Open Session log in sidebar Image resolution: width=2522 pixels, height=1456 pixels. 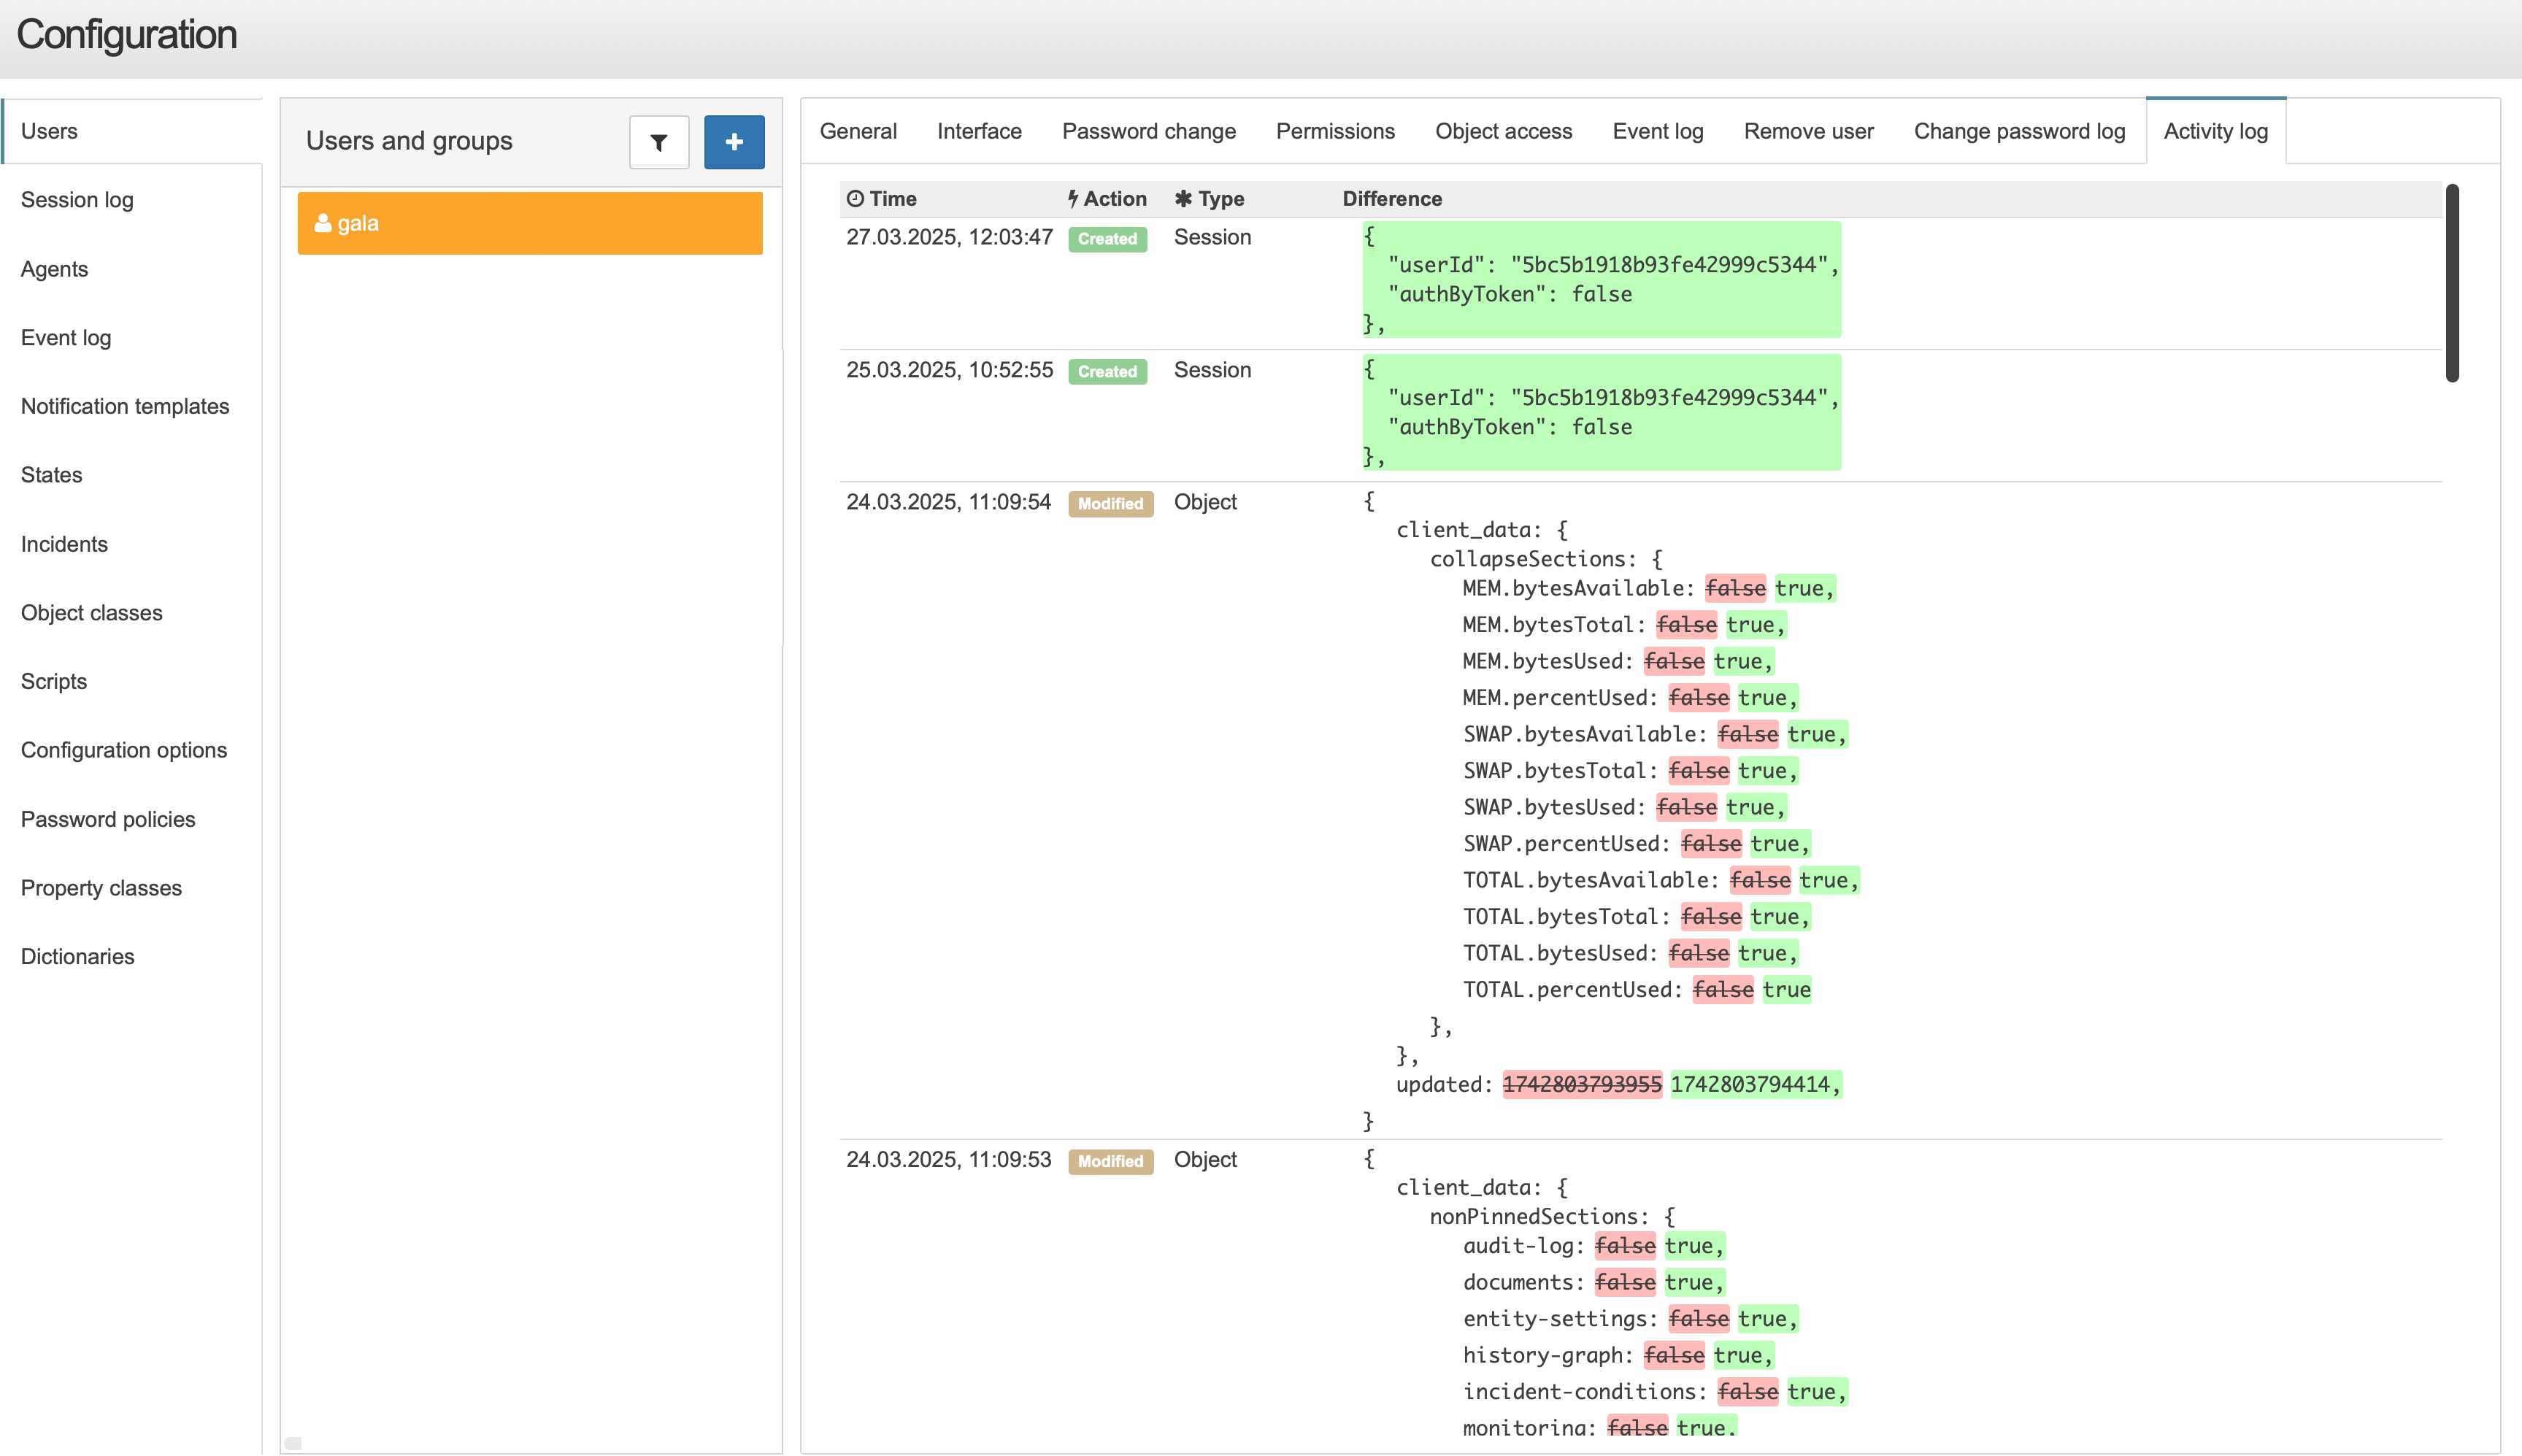[x=77, y=200]
